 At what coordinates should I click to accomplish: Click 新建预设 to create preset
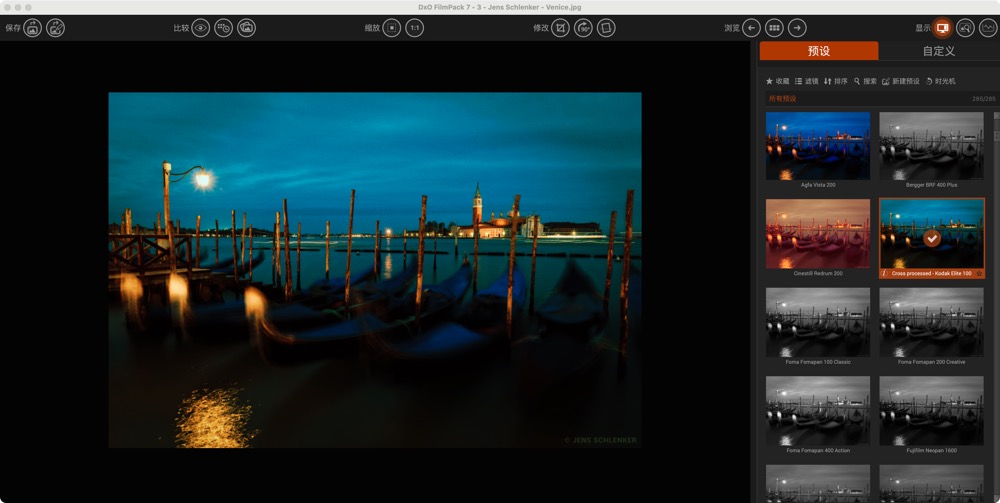coord(901,81)
